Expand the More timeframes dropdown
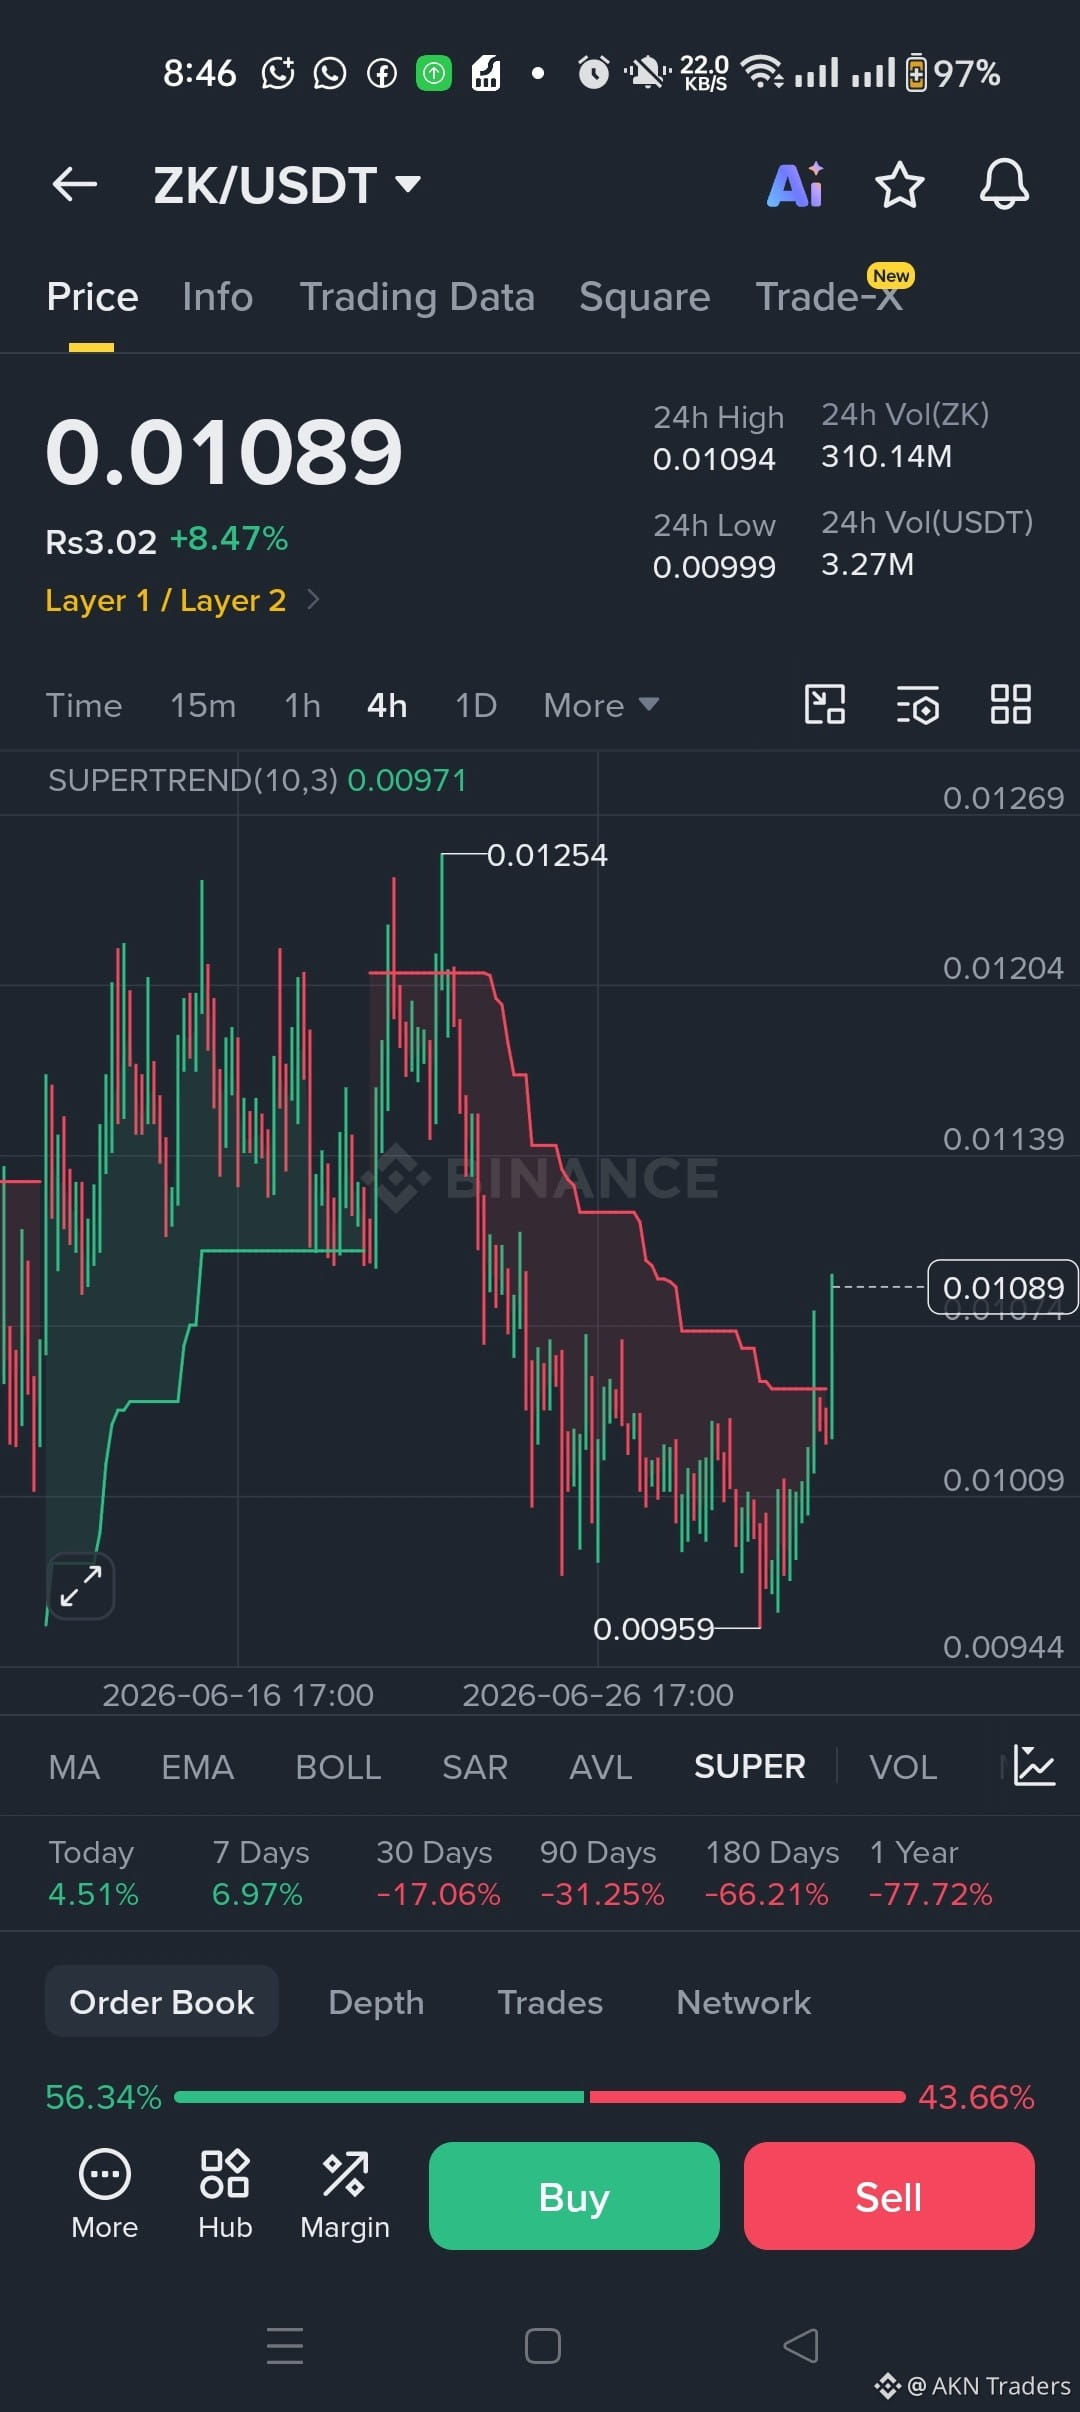1080x2412 pixels. pyautogui.click(x=601, y=705)
